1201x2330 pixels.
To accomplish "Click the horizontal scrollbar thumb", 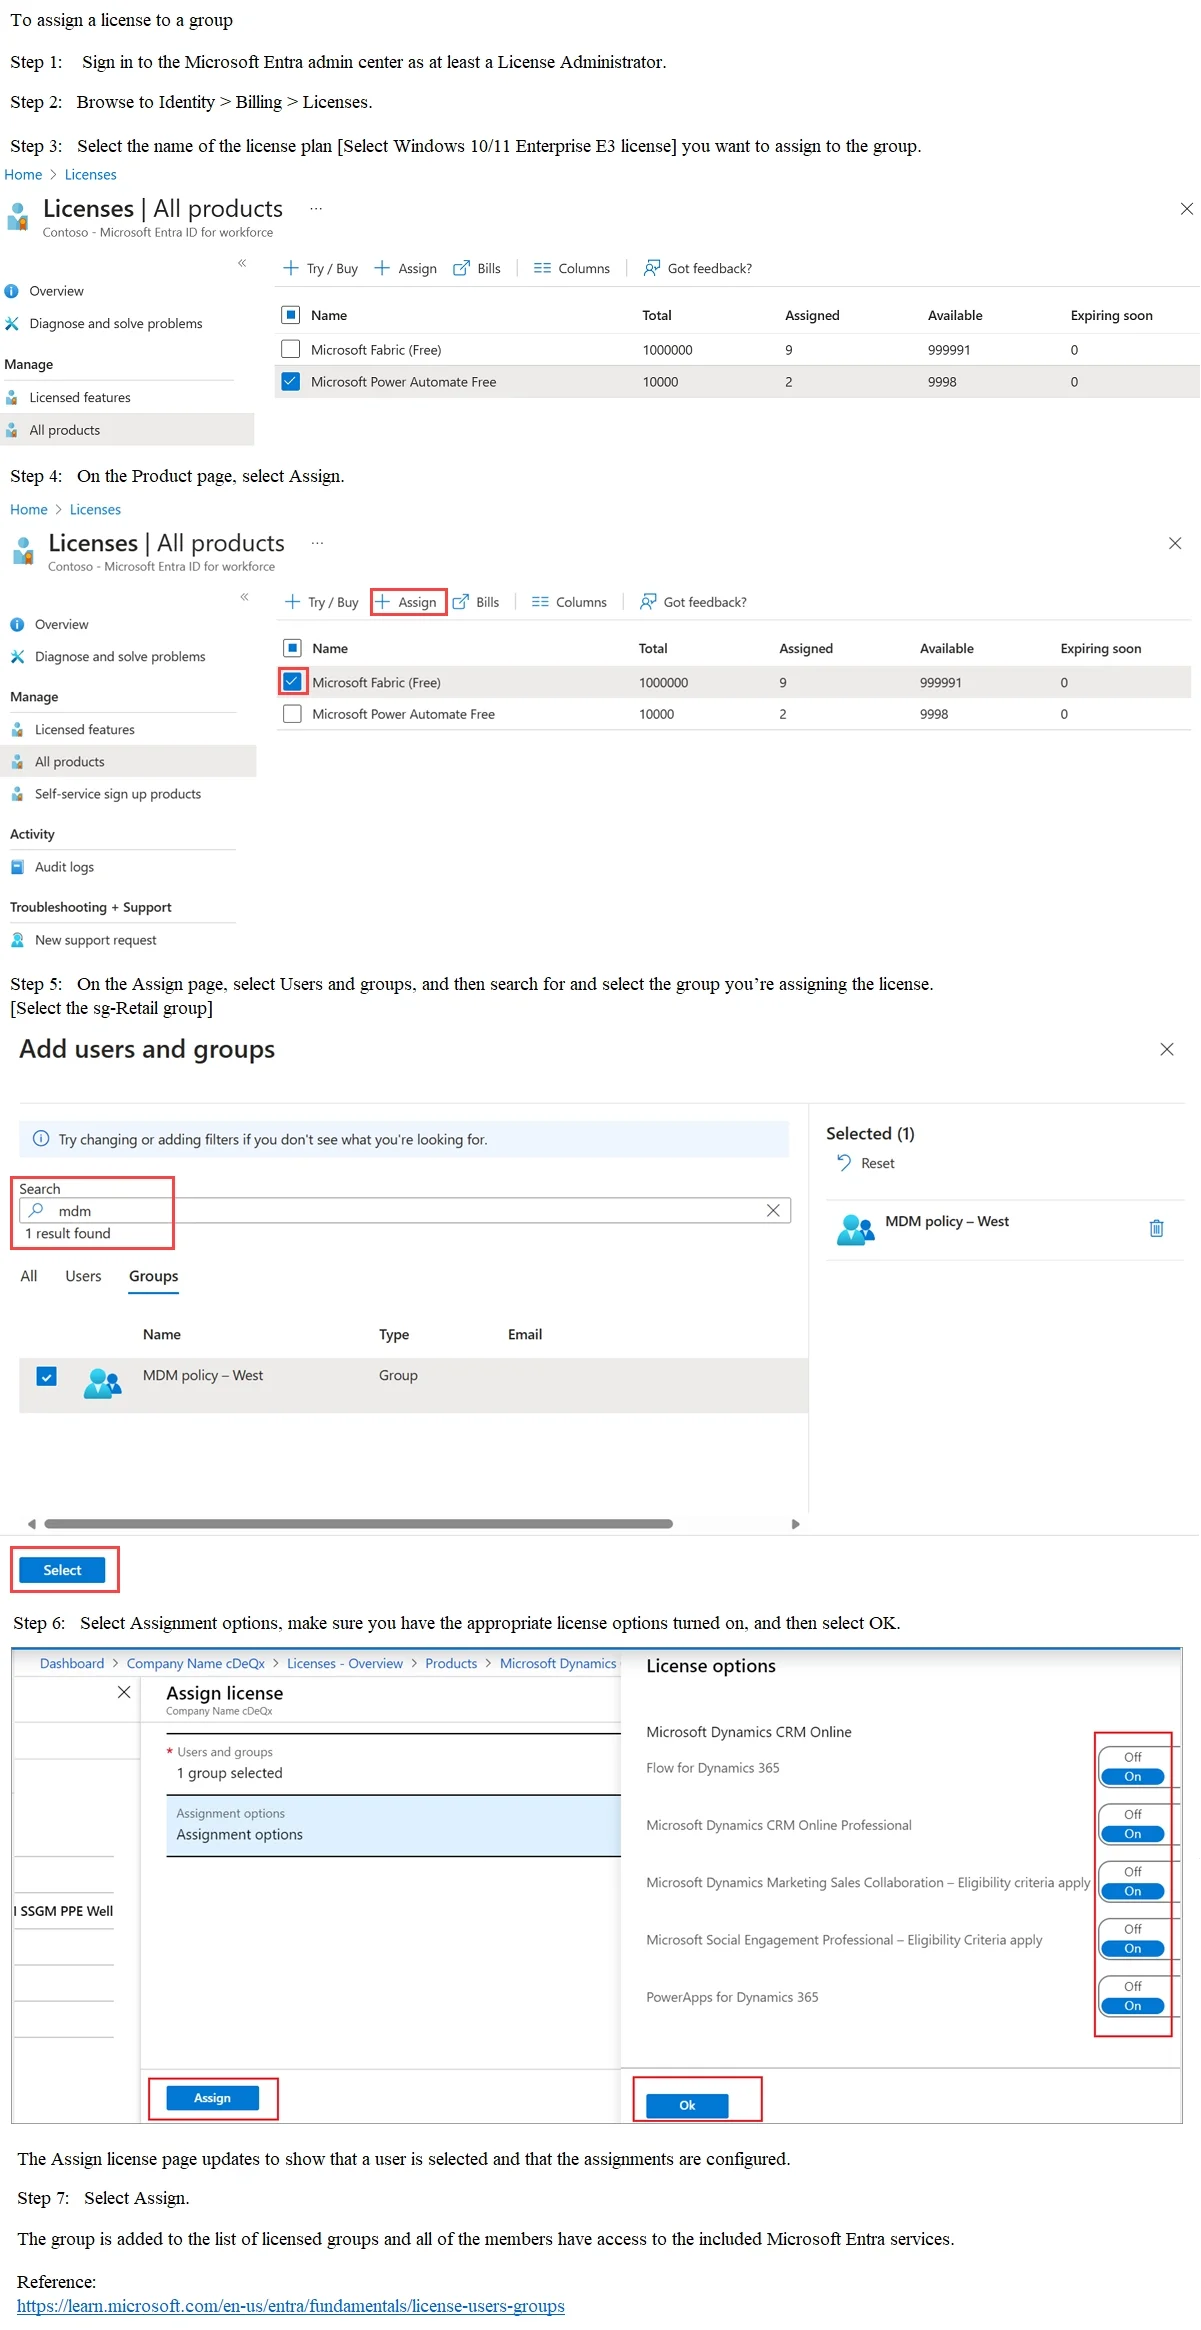I will point(358,1524).
